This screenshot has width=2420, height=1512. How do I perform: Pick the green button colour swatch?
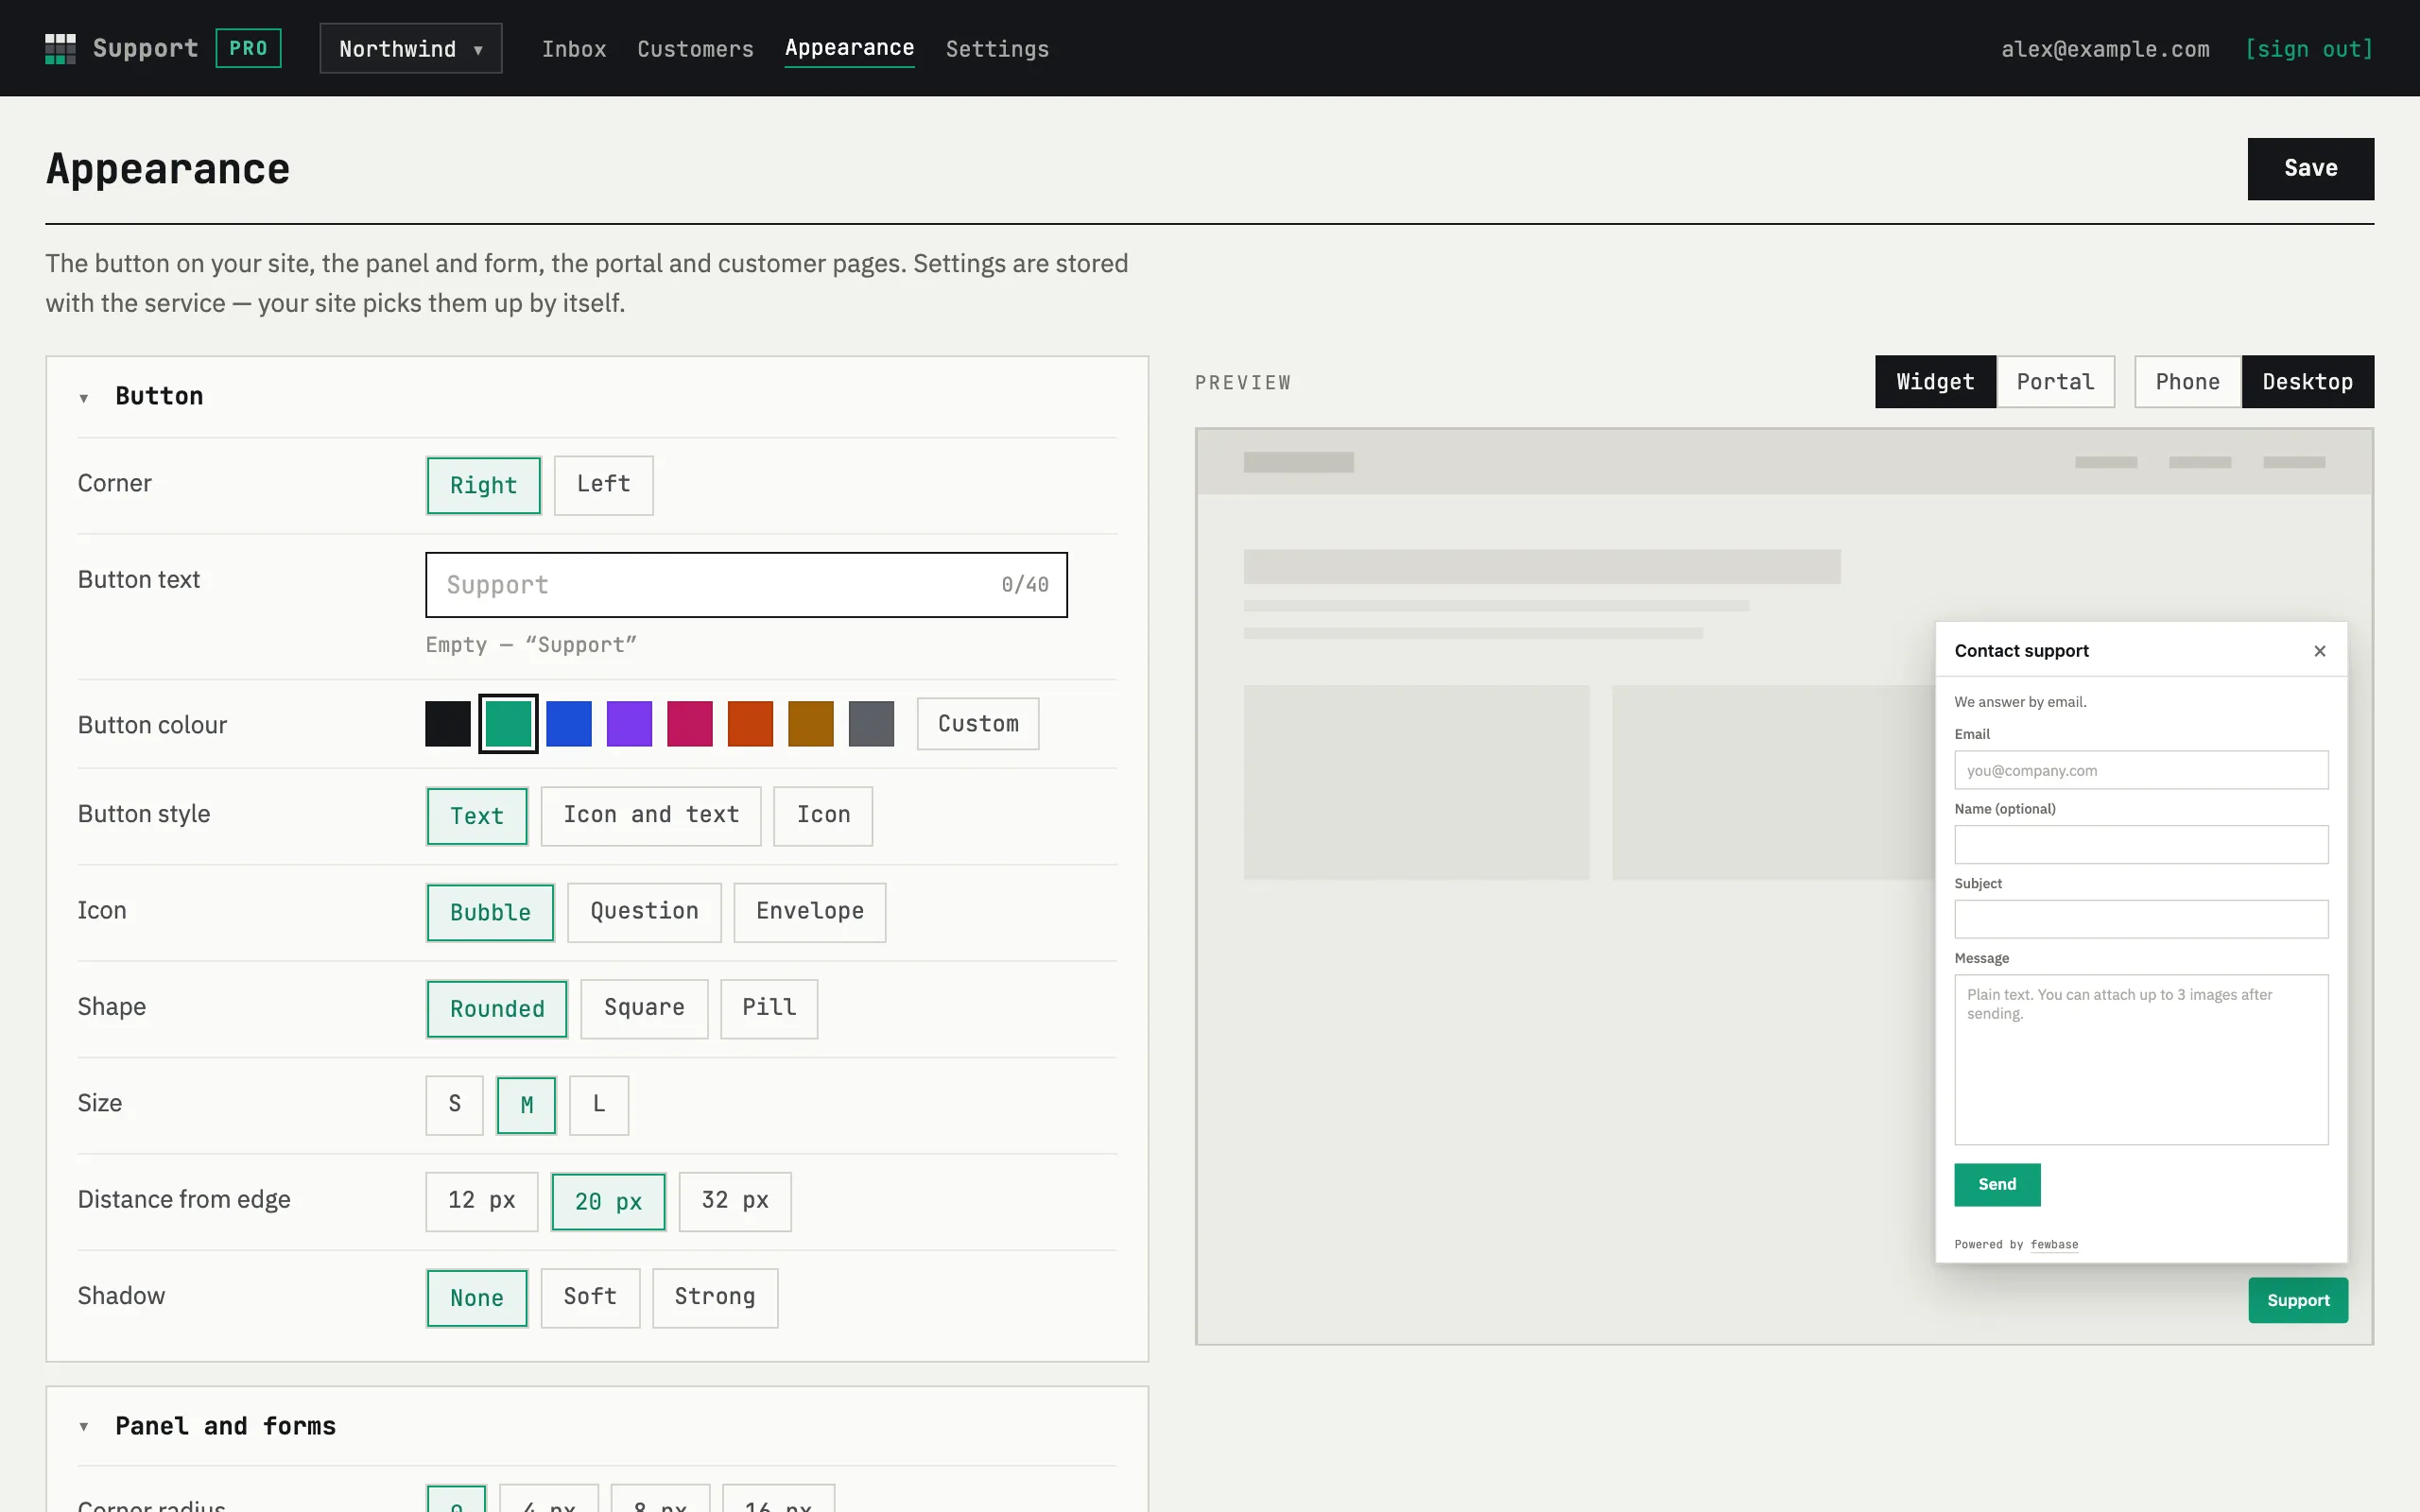(508, 724)
